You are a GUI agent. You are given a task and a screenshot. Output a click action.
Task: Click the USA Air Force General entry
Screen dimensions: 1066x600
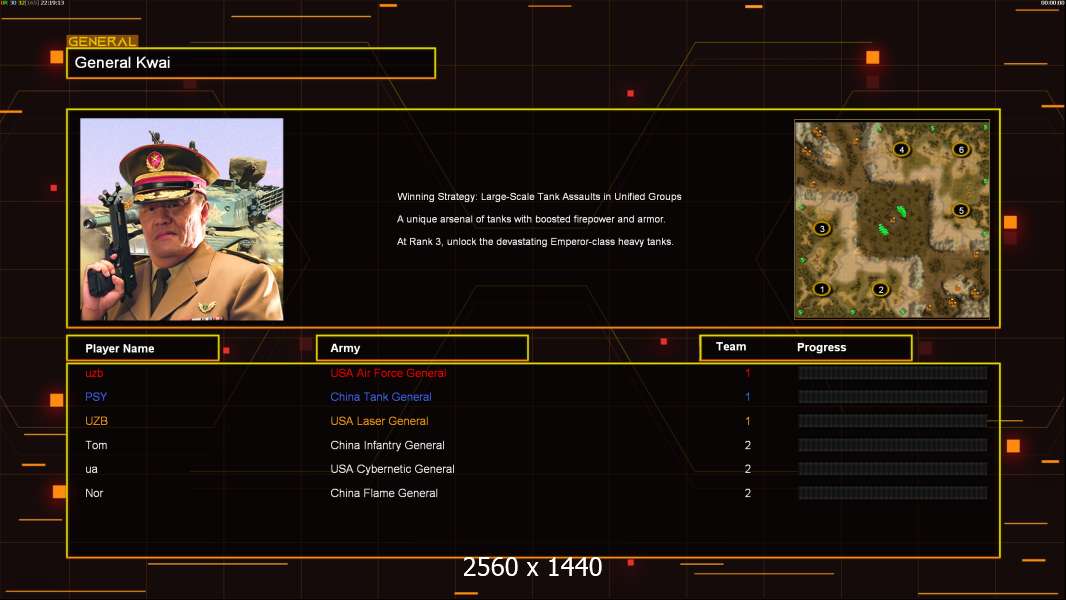point(388,373)
